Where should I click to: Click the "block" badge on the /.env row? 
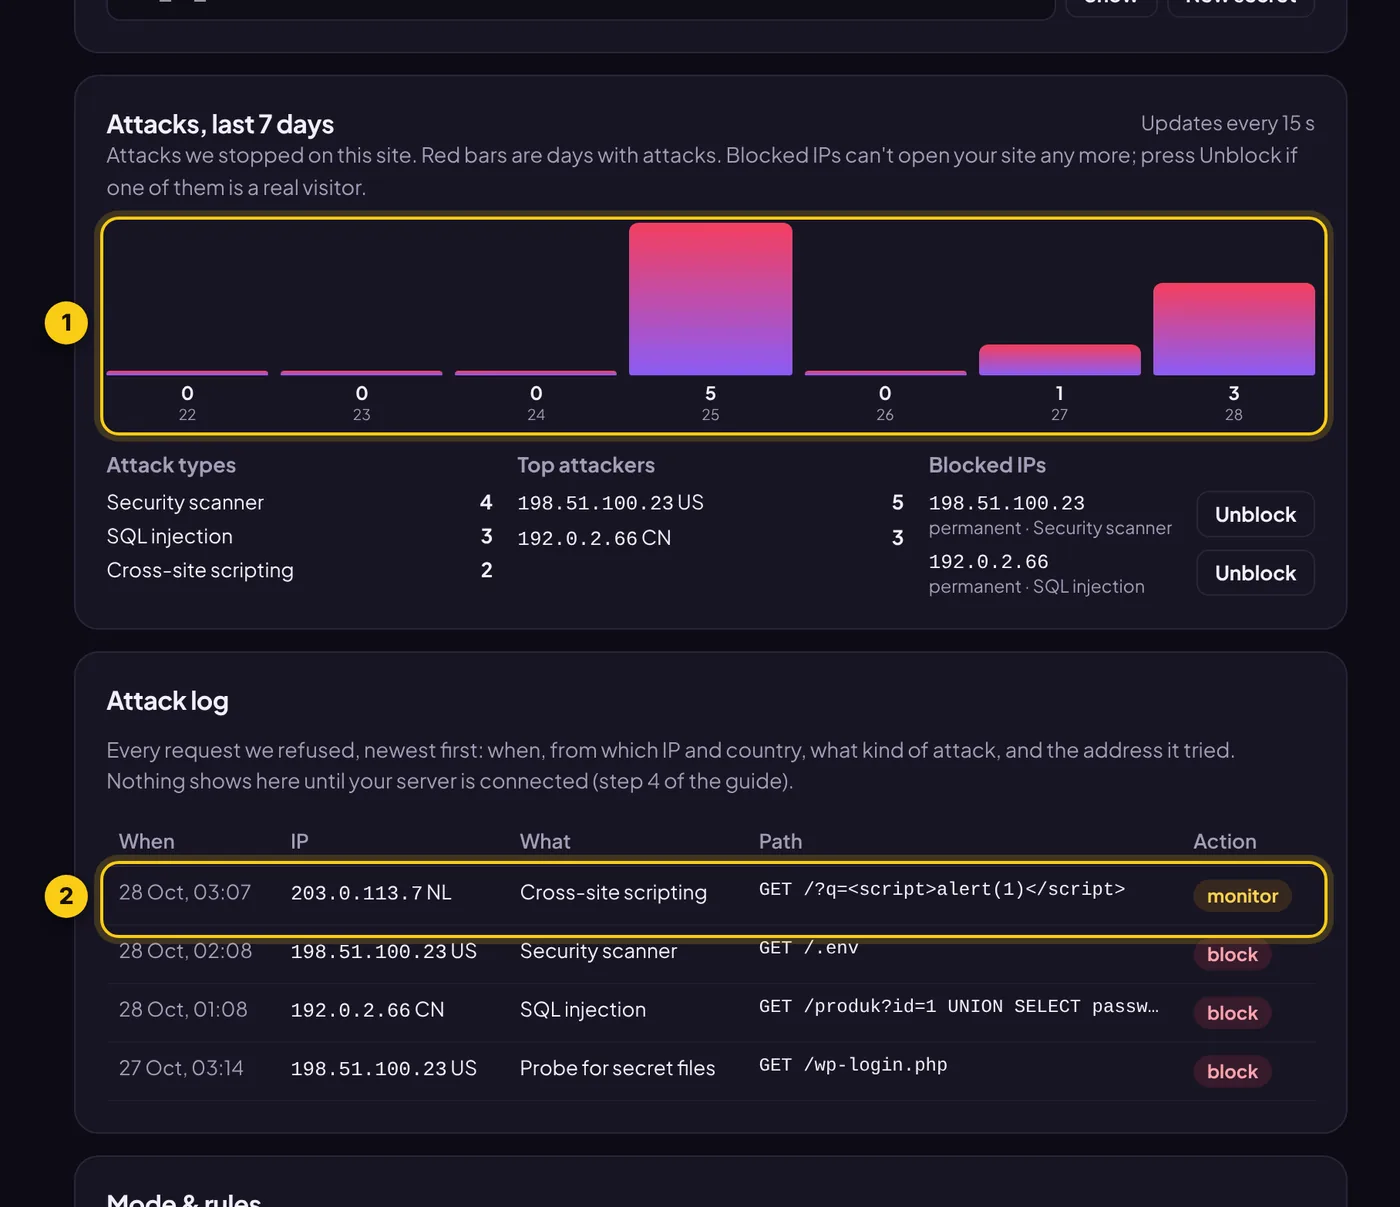point(1232,955)
